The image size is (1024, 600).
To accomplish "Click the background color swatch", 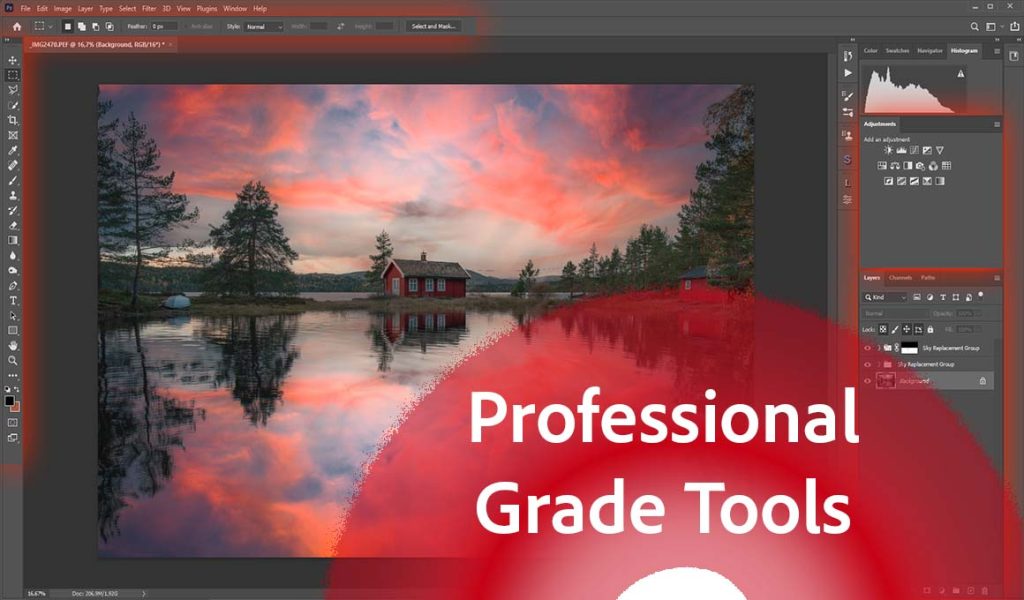I will (16, 407).
